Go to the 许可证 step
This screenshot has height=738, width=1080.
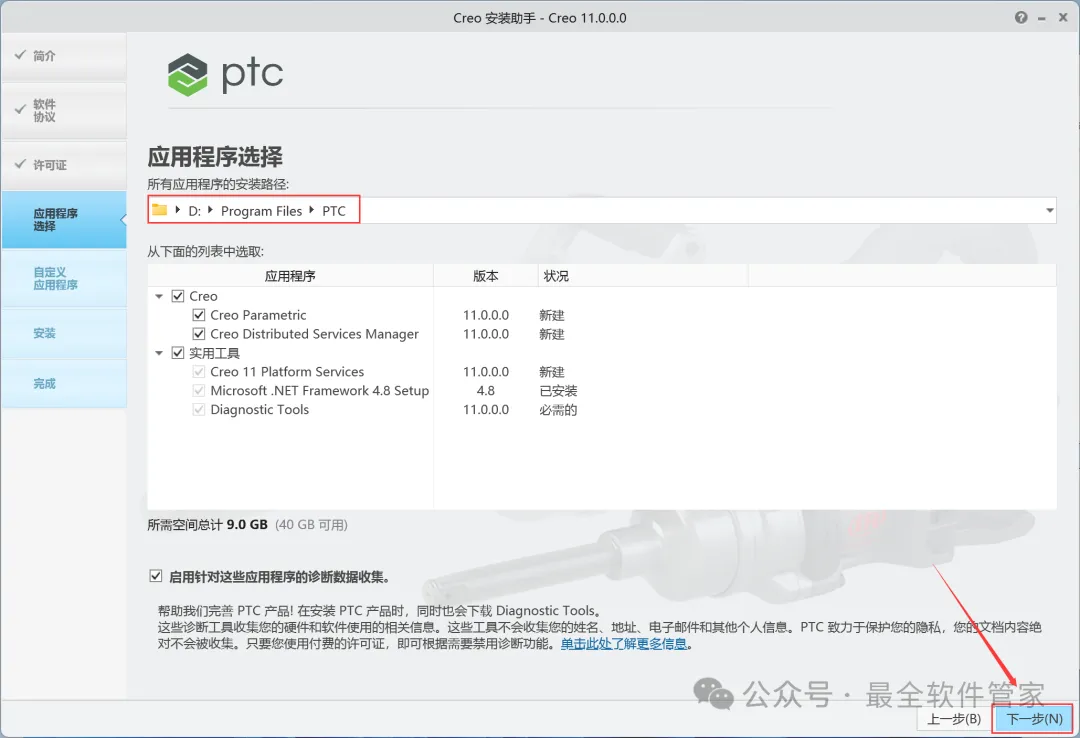[x=64, y=165]
